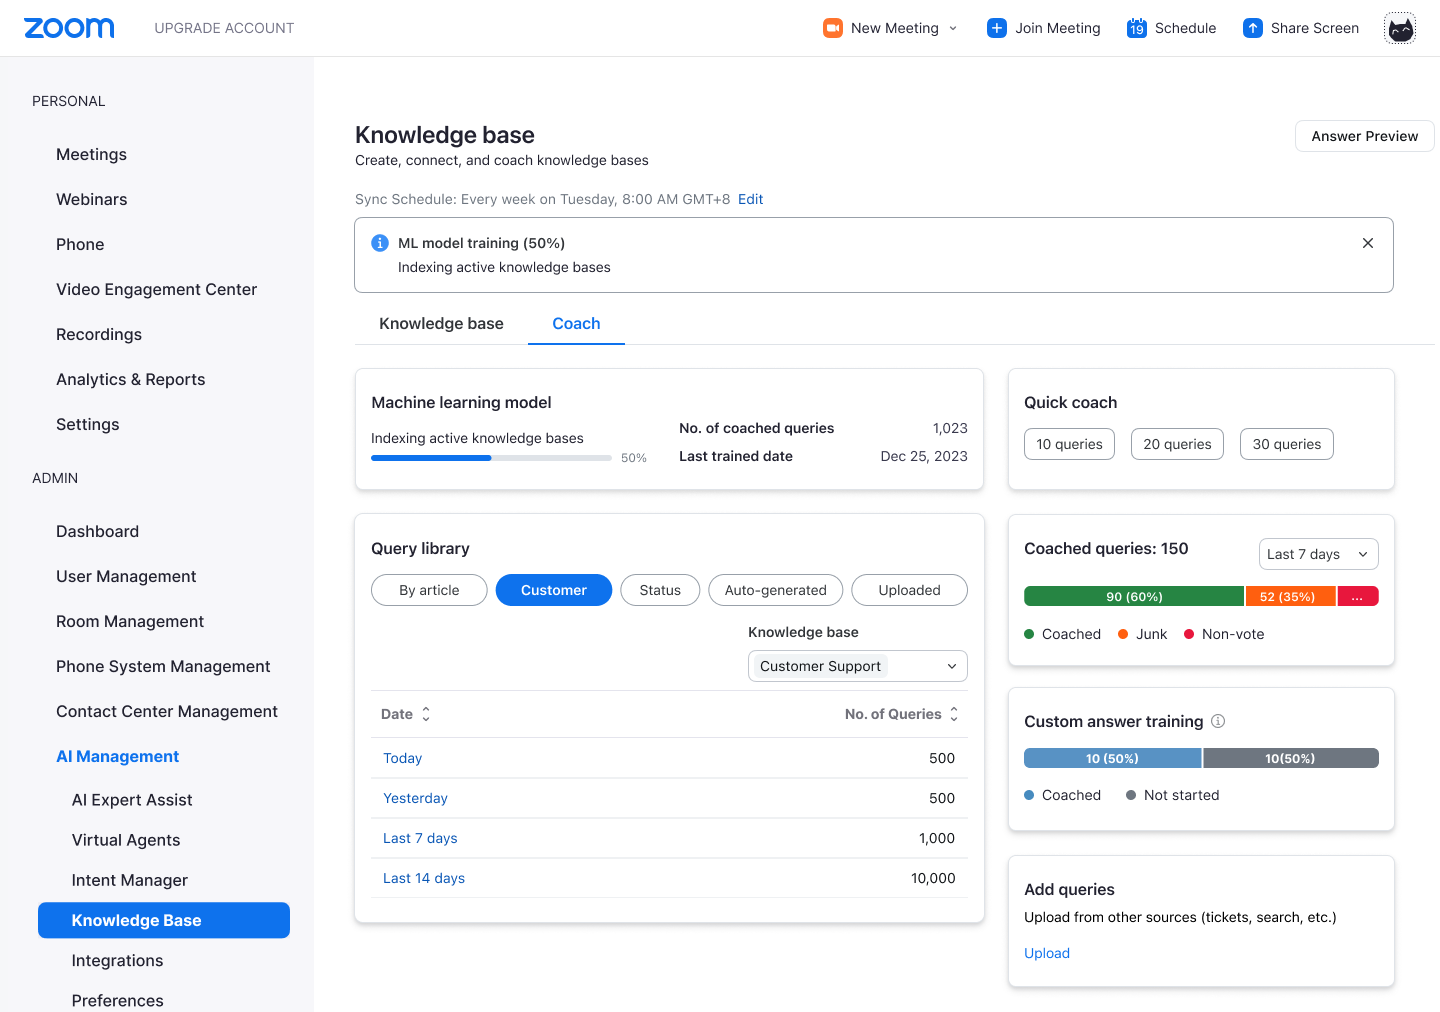Image resolution: width=1440 pixels, height=1012 pixels.
Task: Open Recordings in the sidebar
Action: click(x=99, y=334)
